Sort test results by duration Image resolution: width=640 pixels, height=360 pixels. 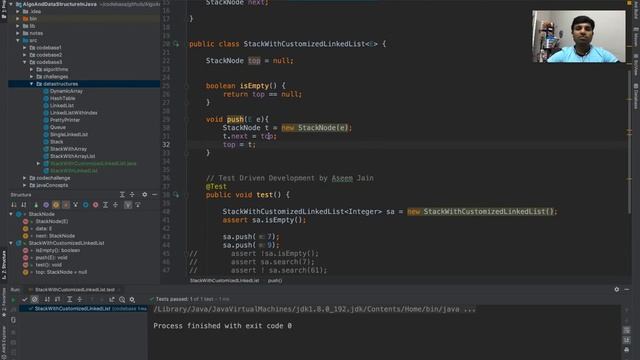pyautogui.click(x=57, y=300)
